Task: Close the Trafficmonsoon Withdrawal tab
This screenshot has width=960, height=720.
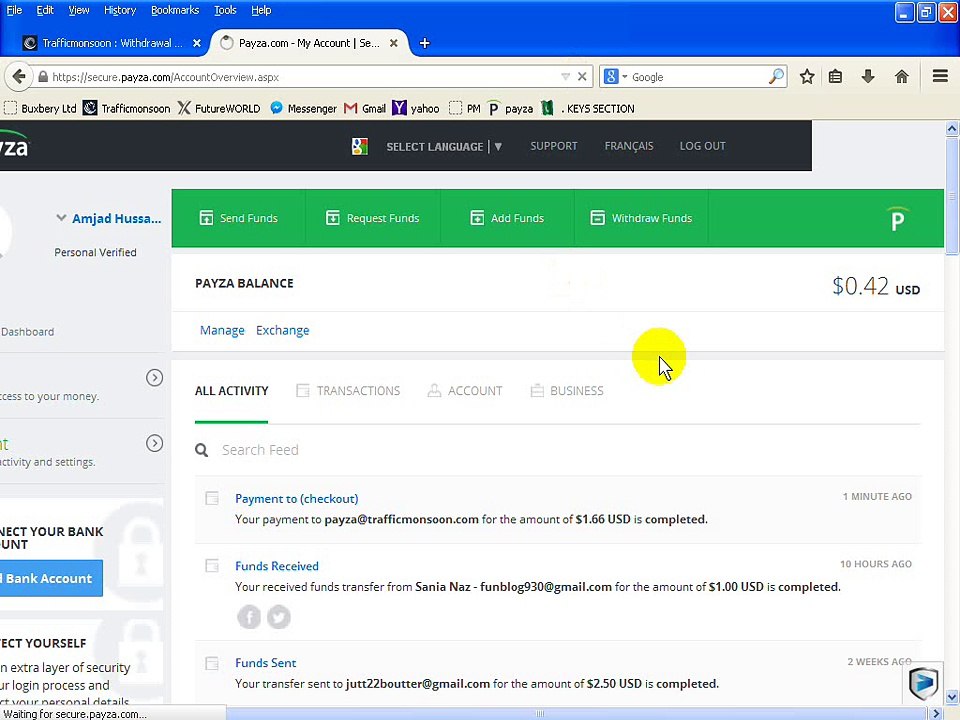Action: click(197, 43)
